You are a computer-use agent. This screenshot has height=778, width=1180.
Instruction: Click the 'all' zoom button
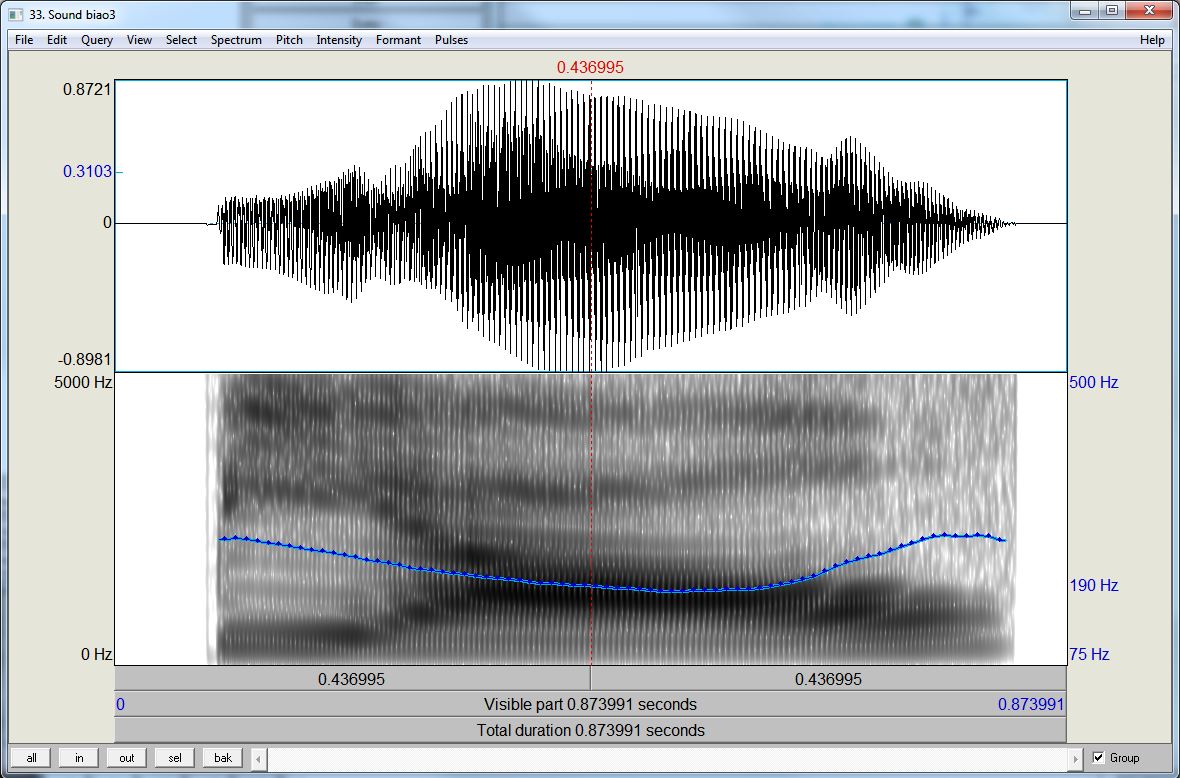point(32,758)
